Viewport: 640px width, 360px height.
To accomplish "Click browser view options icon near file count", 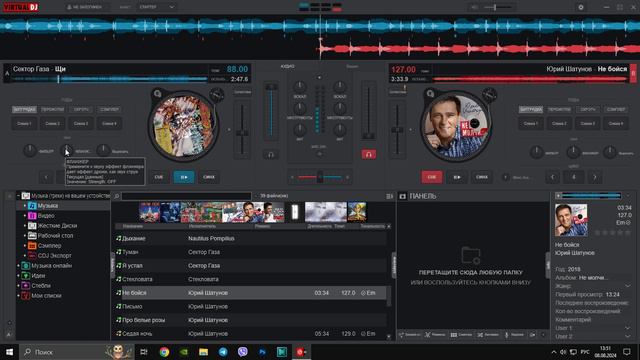I will point(389,196).
